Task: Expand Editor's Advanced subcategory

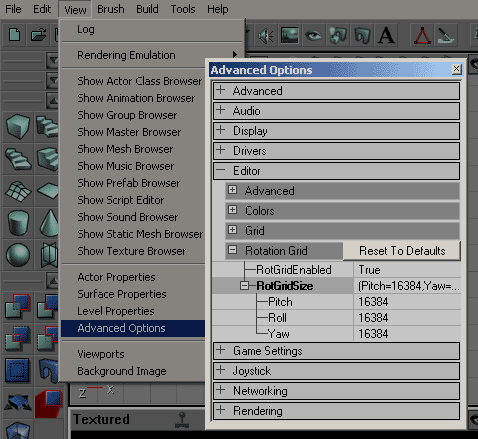Action: tap(232, 190)
